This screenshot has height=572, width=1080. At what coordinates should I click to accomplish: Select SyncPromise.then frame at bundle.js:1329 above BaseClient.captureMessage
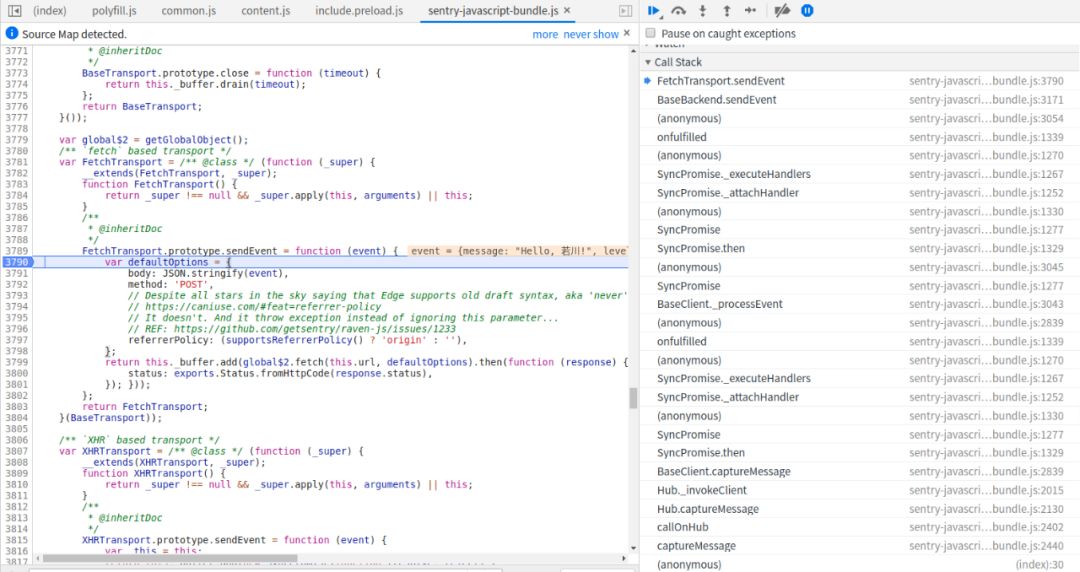[860, 453]
